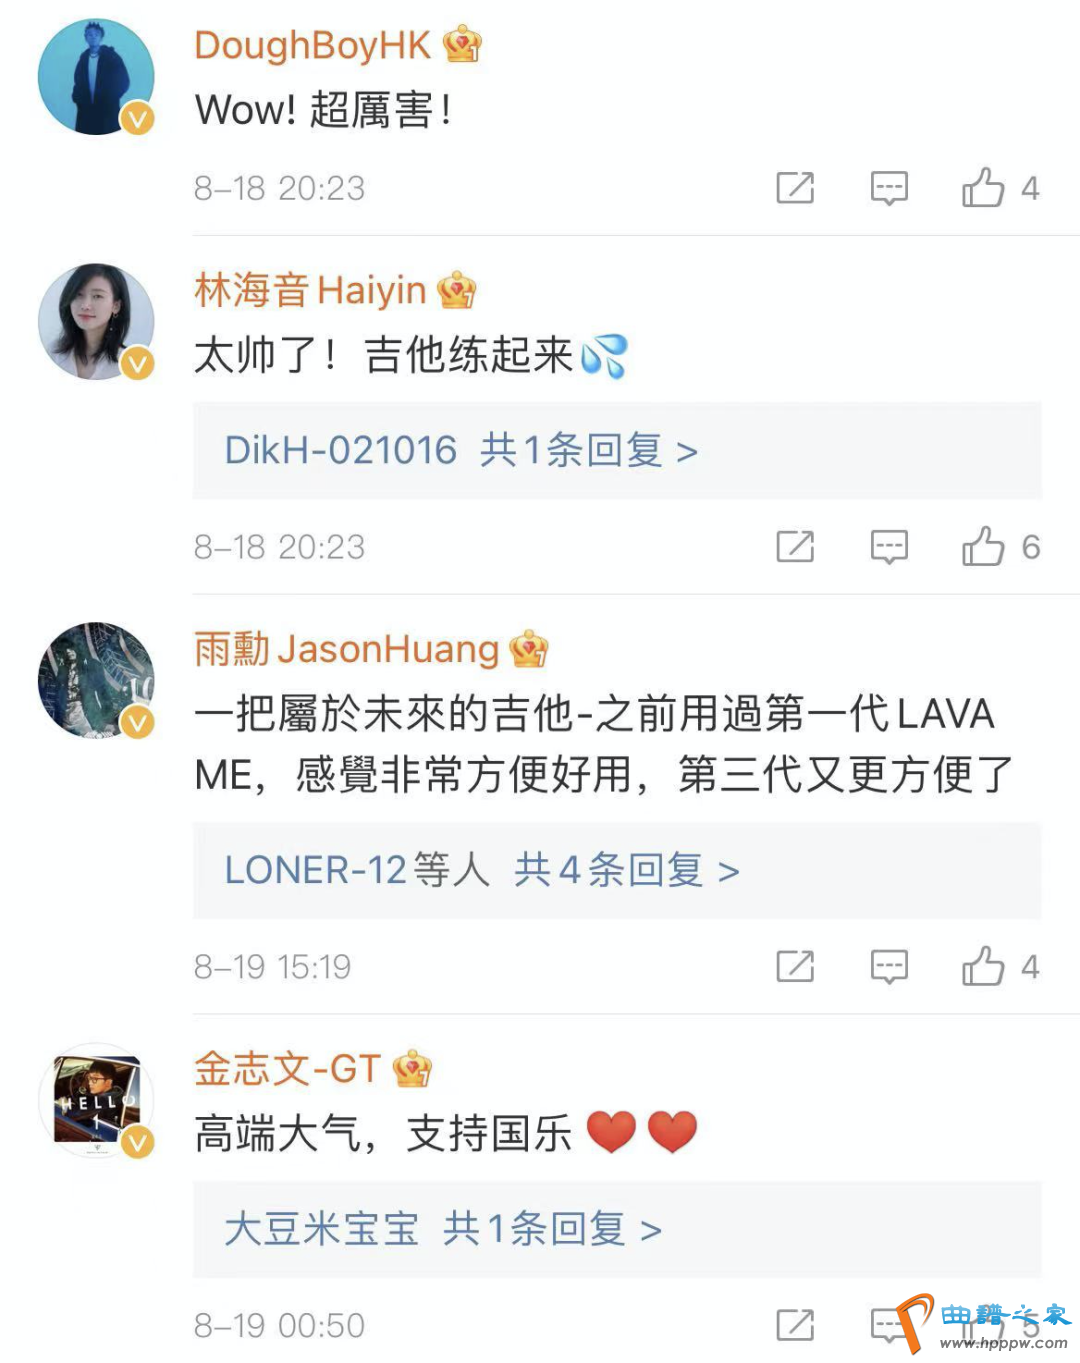Tap share icon on 林海音Haiyin's comment

click(x=795, y=546)
